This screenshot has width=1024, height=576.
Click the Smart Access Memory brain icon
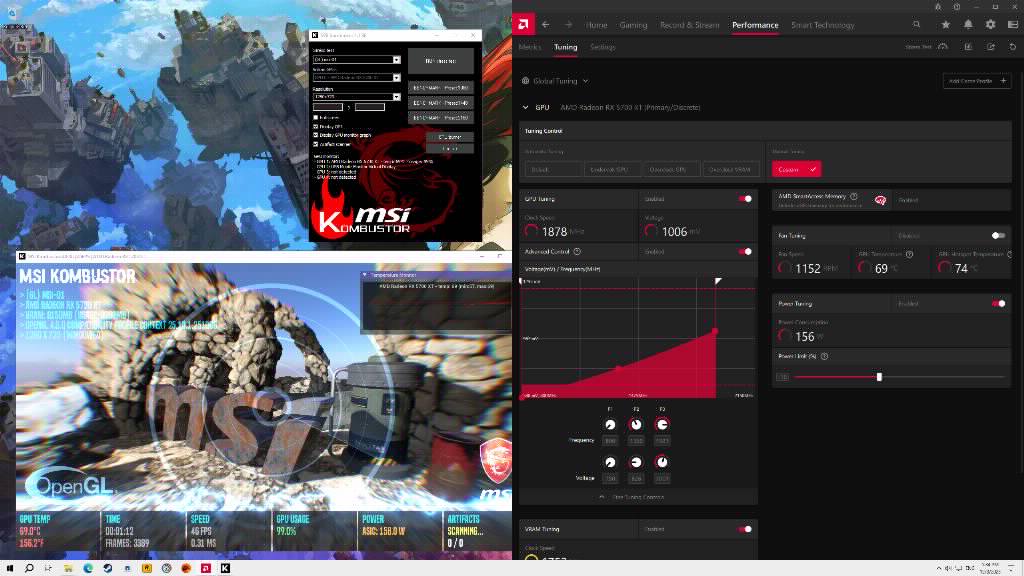click(x=880, y=200)
